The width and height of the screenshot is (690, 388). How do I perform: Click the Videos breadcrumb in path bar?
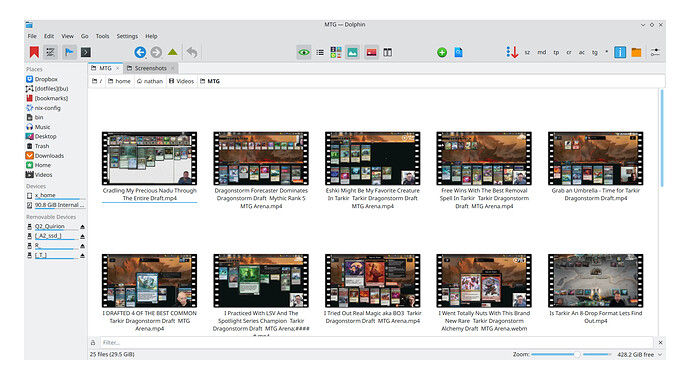click(x=181, y=81)
